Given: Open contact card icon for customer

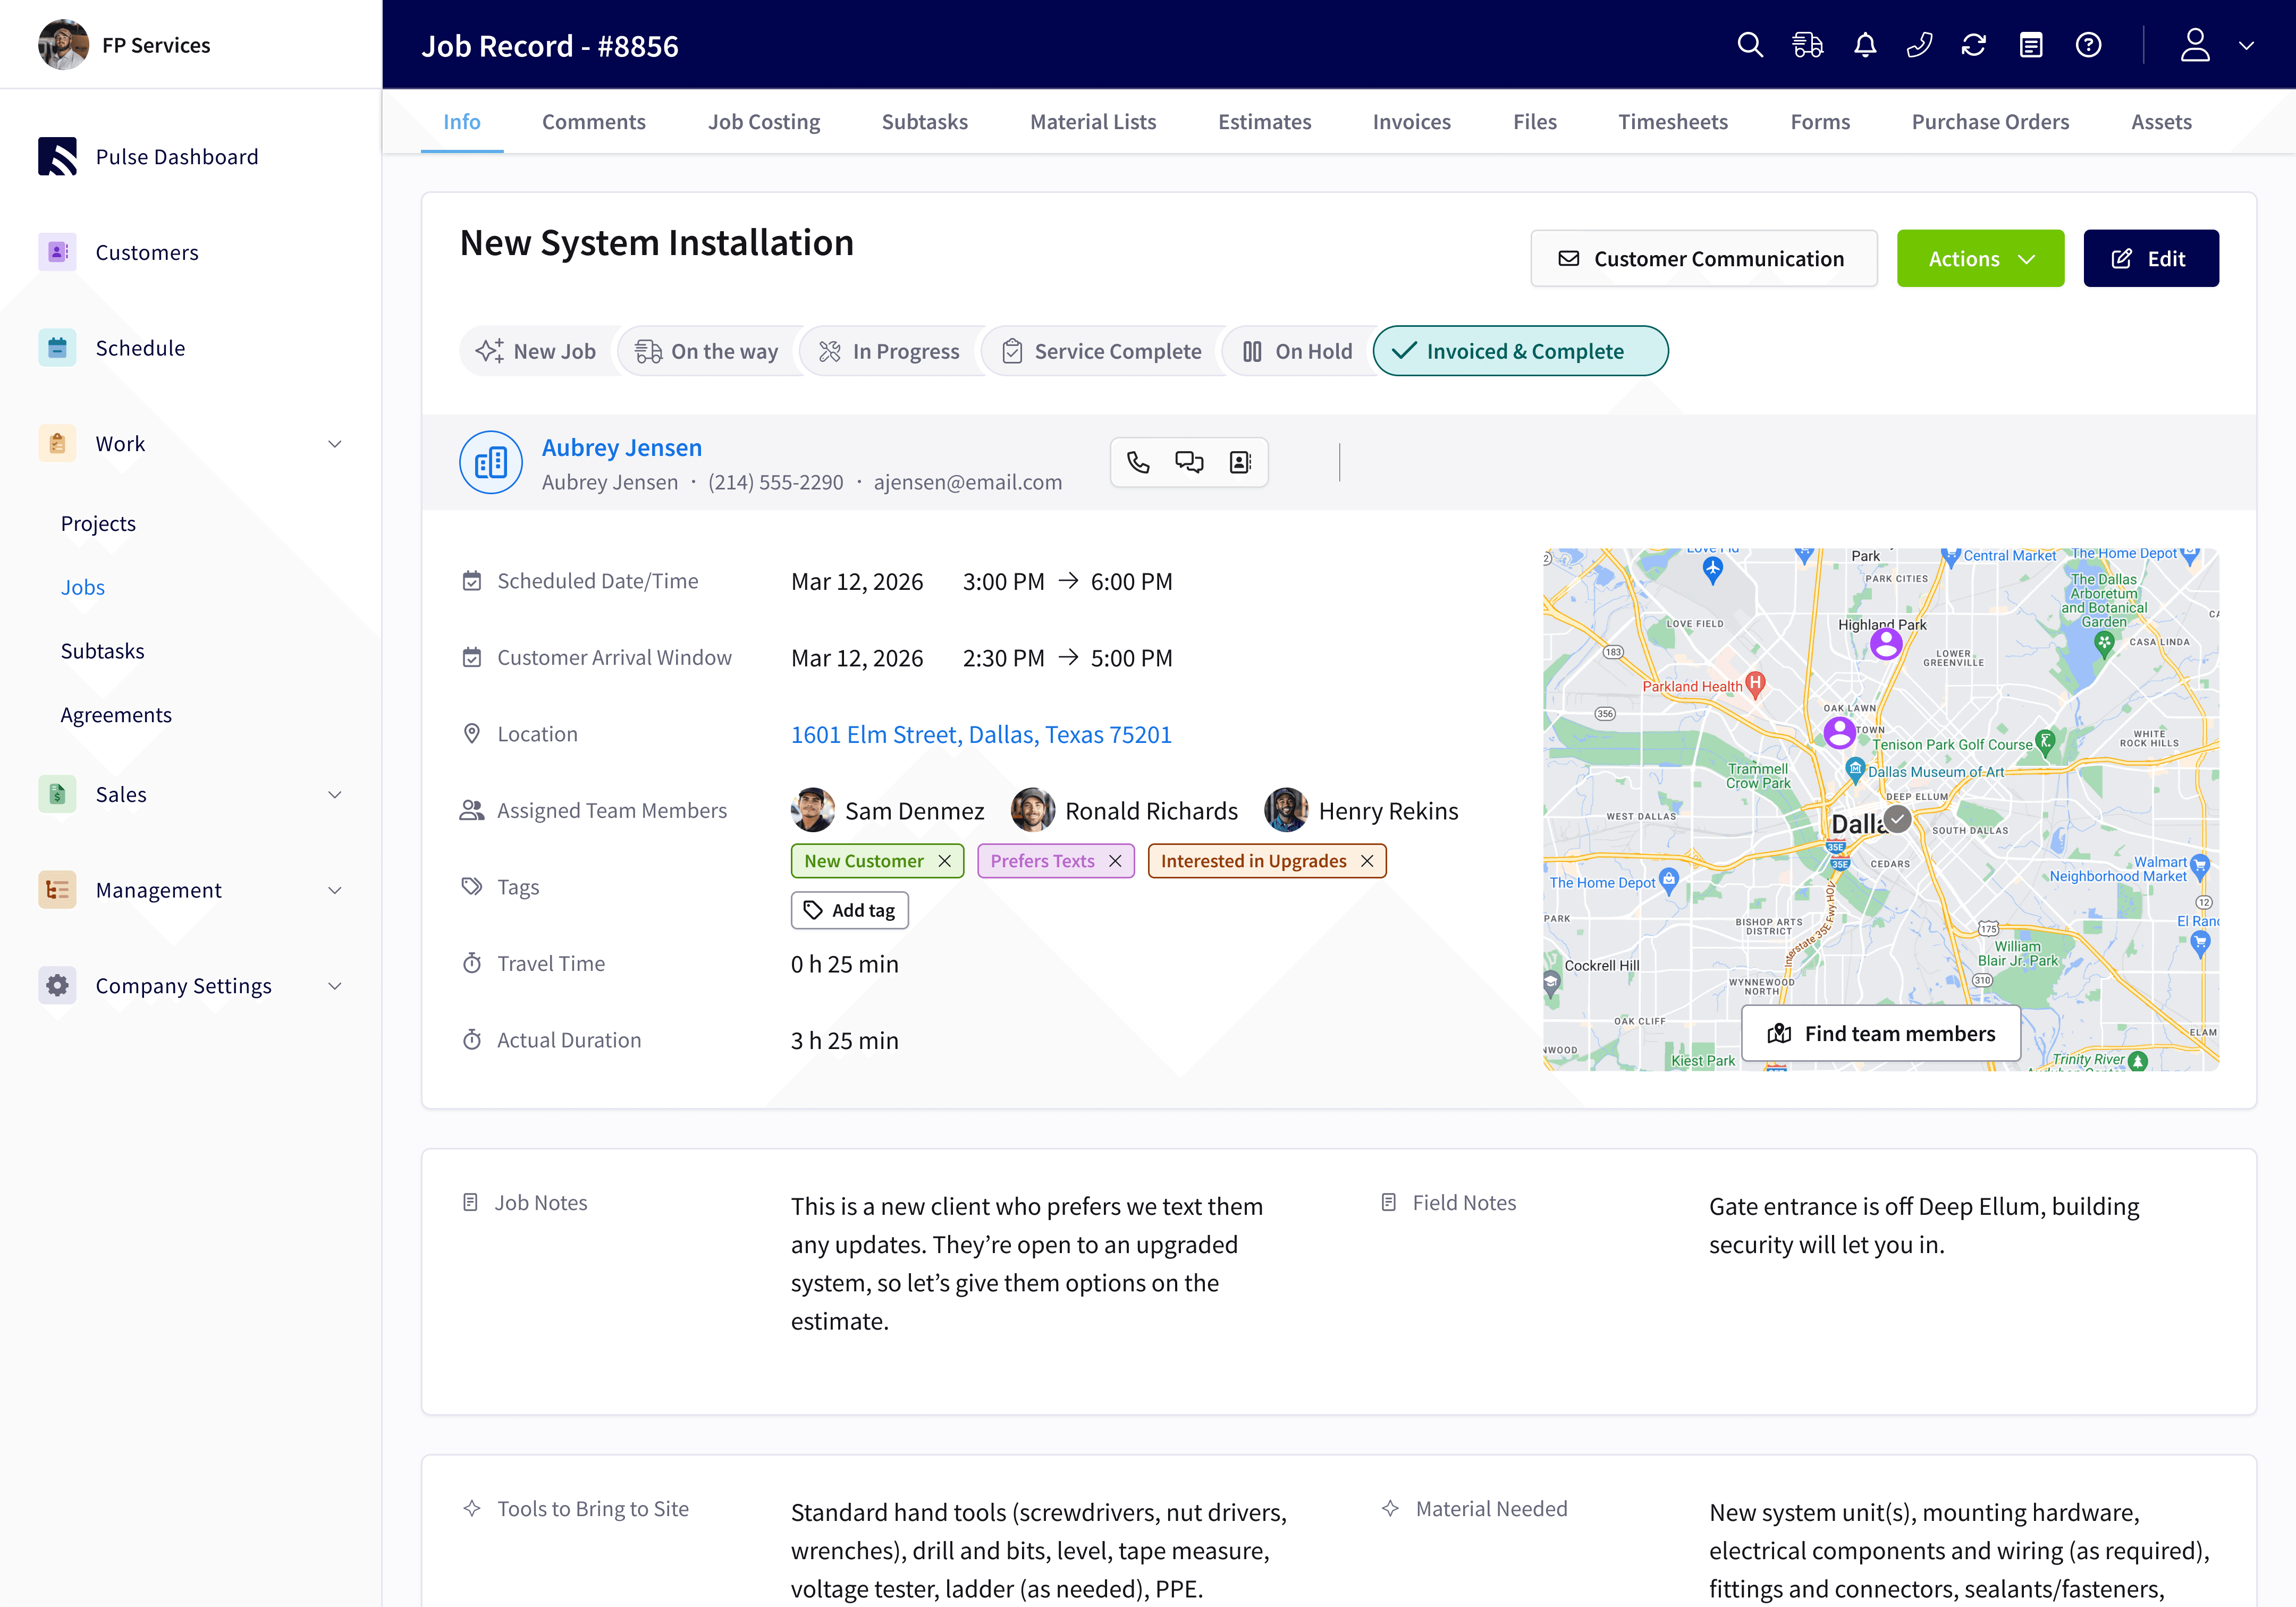Looking at the screenshot, I should coord(1240,462).
